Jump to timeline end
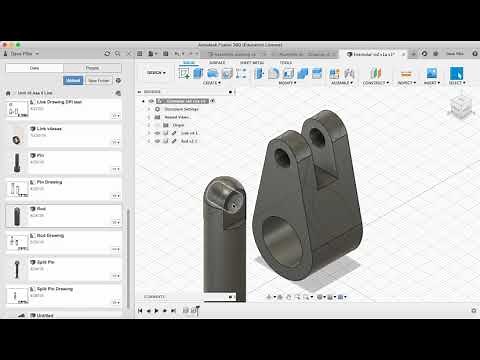The width and height of the screenshot is (480, 360). [x=173, y=311]
